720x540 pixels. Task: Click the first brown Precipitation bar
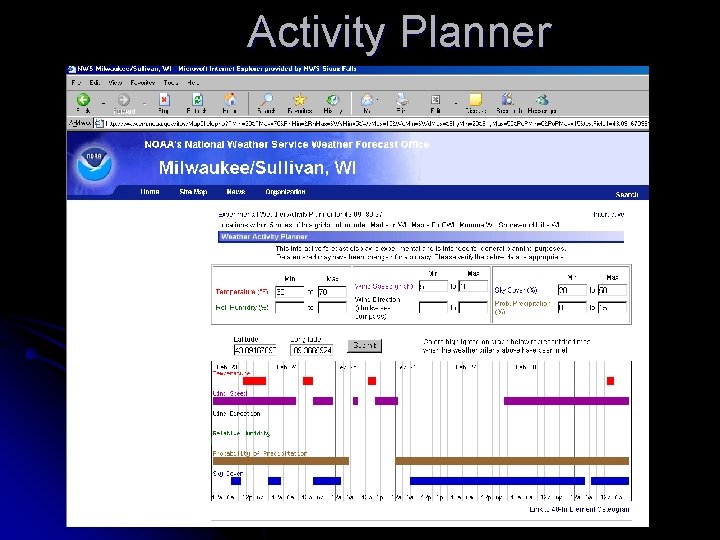coord(281,461)
